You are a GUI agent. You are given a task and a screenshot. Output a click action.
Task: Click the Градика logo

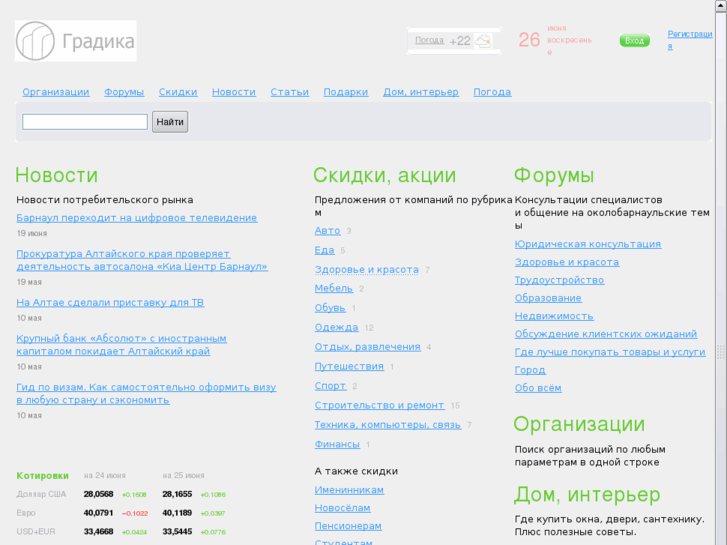click(76, 41)
